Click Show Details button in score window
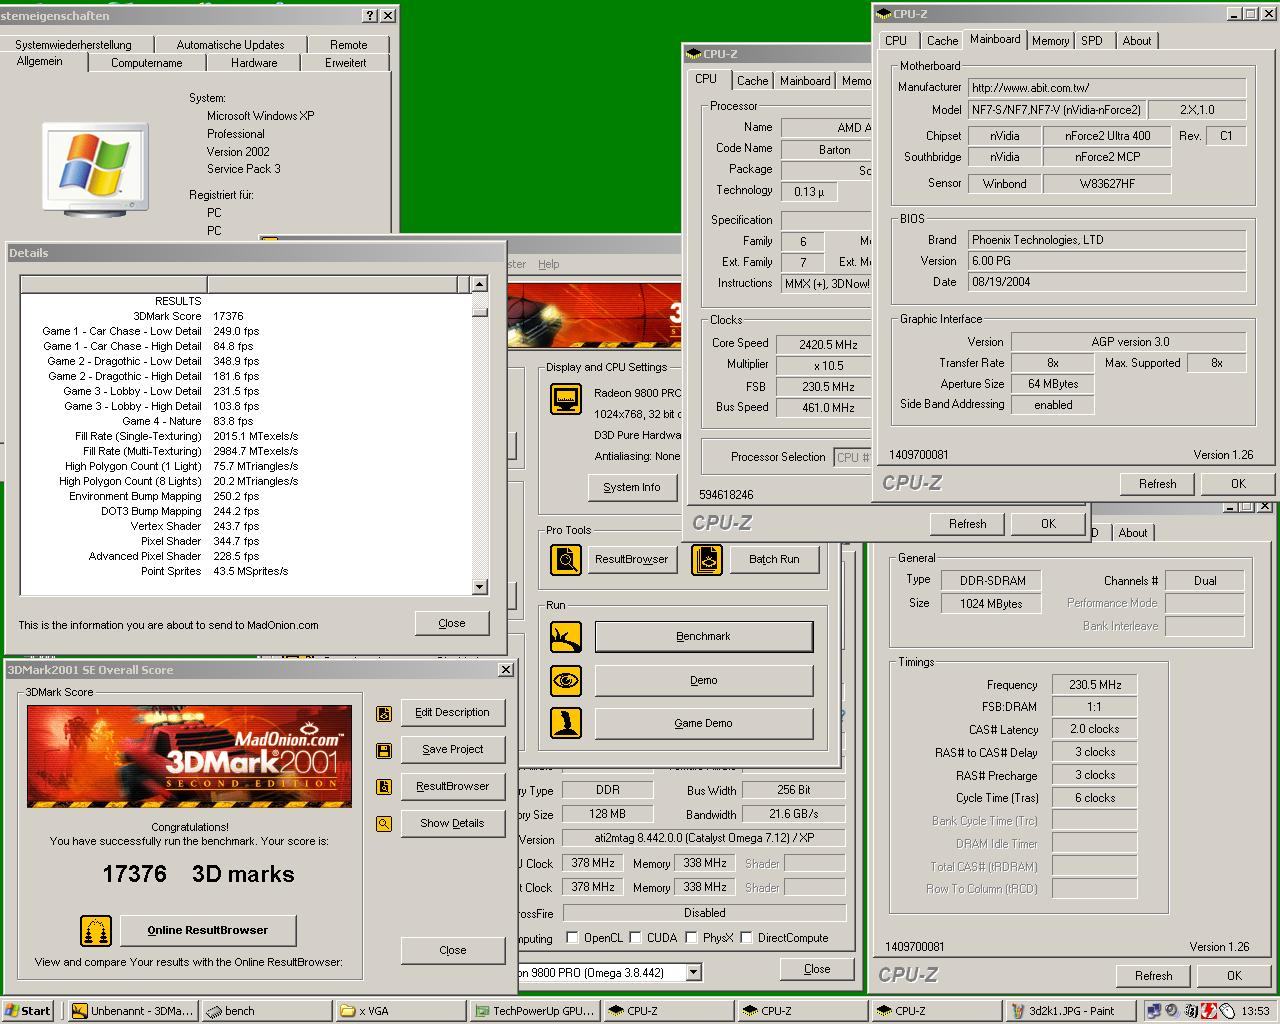Screen dimensions: 1280x1024 pos(452,823)
